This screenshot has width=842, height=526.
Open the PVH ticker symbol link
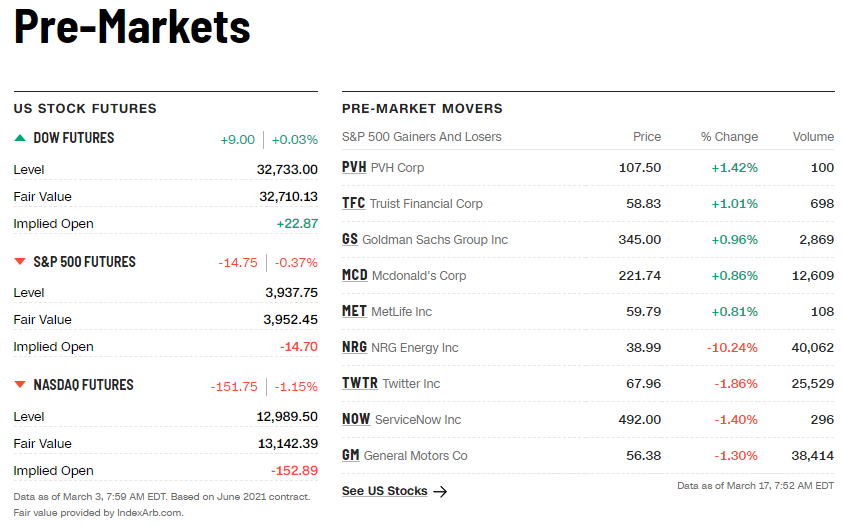pyautogui.click(x=354, y=167)
